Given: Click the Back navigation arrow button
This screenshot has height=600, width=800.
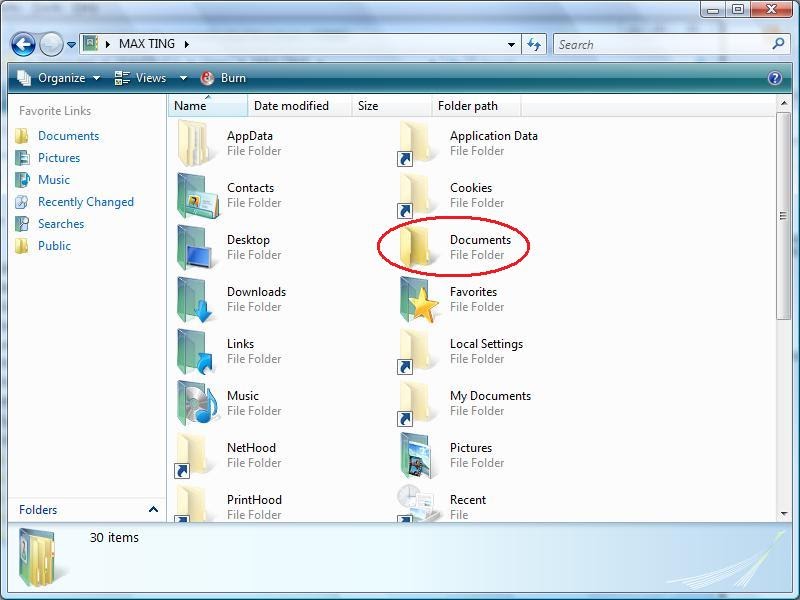Looking at the screenshot, I should click(23, 44).
